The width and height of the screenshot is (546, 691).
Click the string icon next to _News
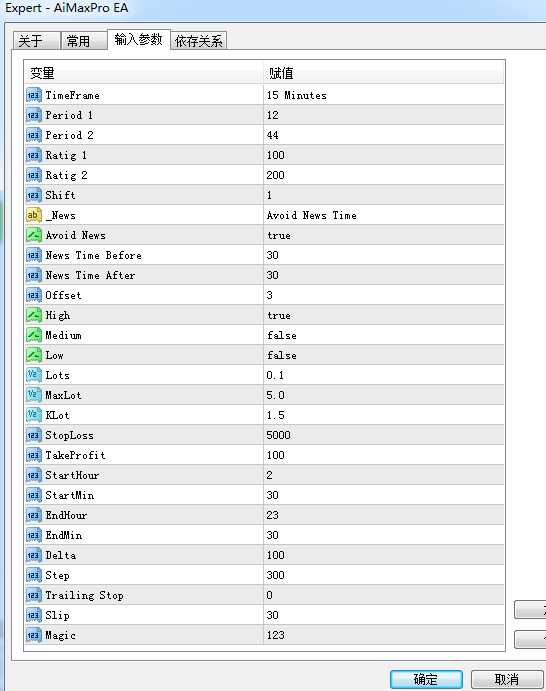coord(34,215)
